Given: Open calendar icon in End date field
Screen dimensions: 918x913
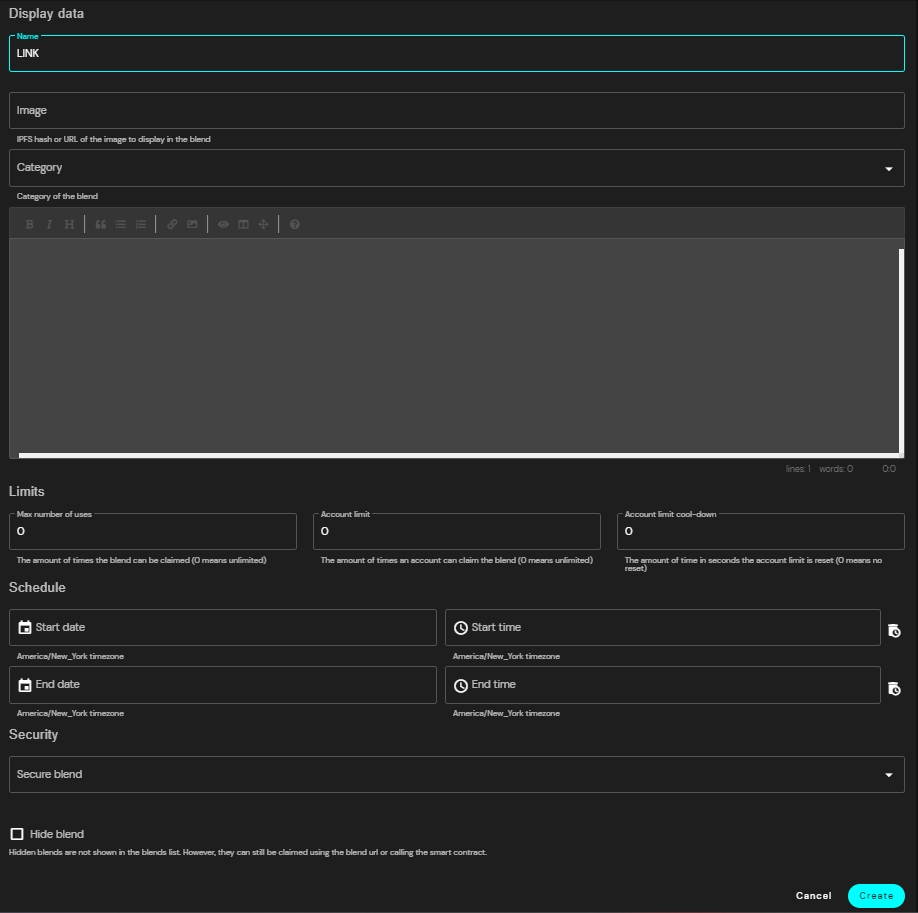Looking at the screenshot, I should point(25,685).
